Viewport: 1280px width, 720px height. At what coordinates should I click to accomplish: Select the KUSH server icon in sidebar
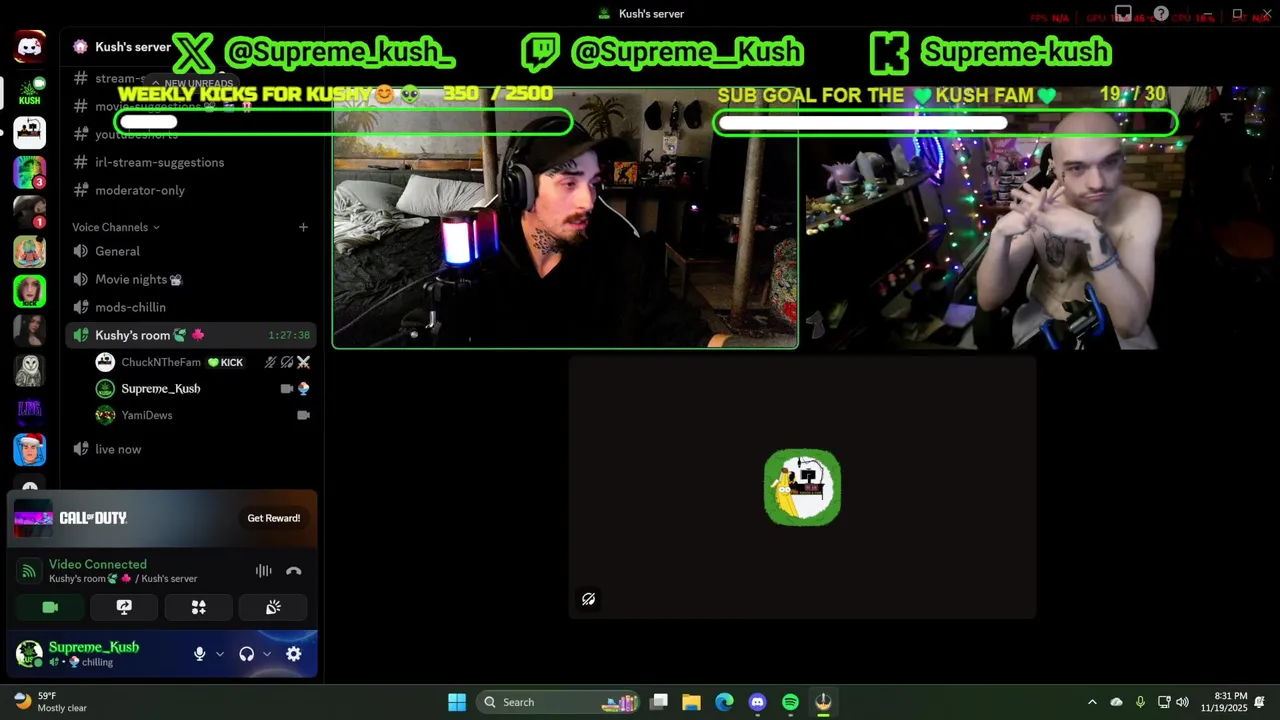(x=29, y=93)
